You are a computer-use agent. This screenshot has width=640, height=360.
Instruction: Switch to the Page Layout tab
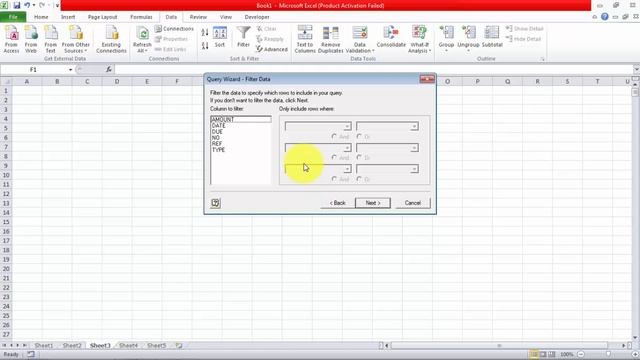tap(102, 17)
